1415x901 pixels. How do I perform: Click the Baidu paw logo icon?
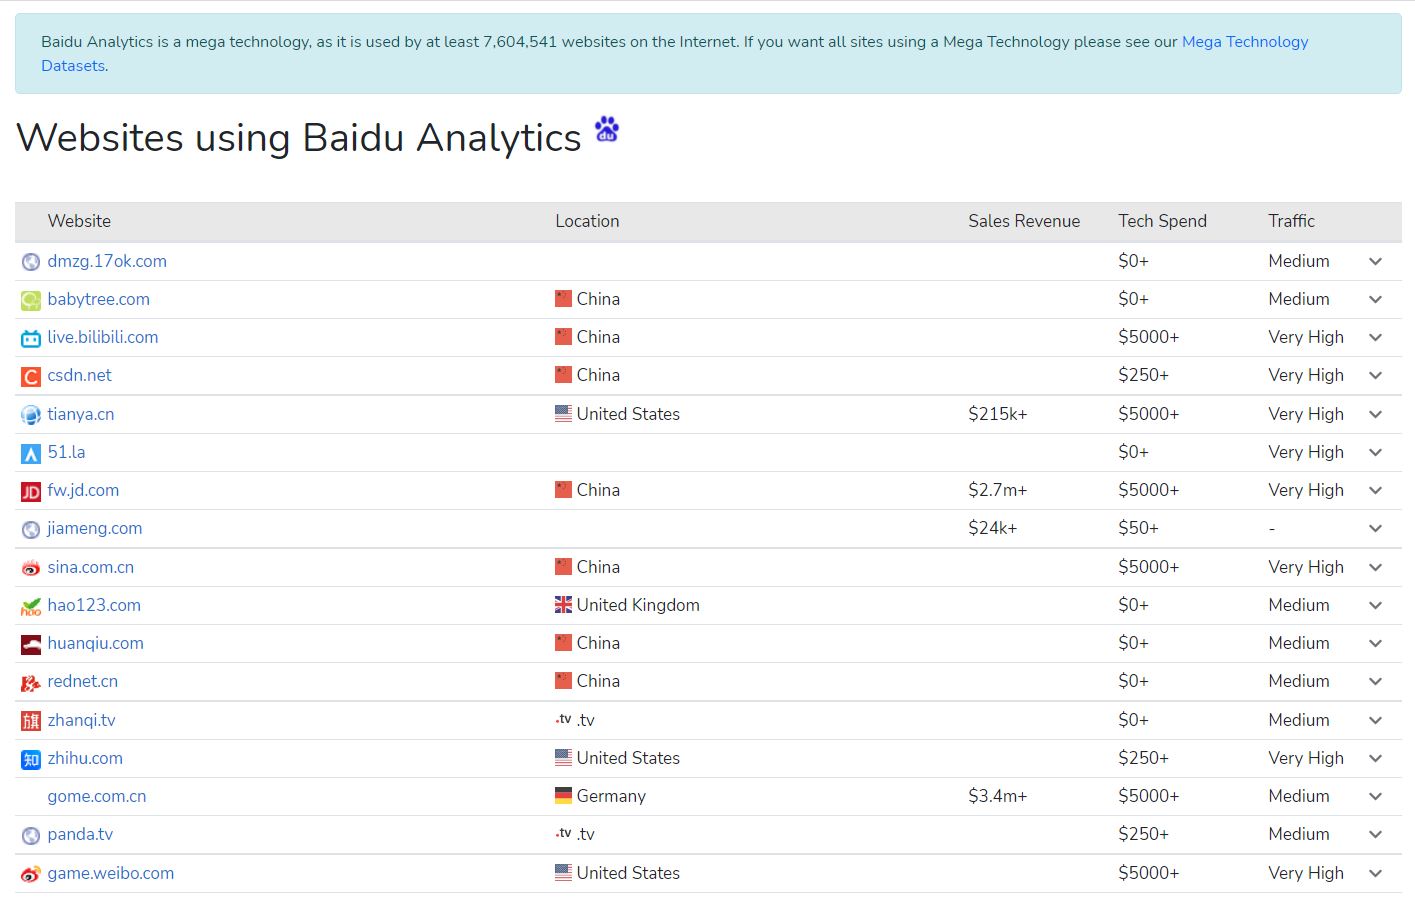tap(606, 130)
